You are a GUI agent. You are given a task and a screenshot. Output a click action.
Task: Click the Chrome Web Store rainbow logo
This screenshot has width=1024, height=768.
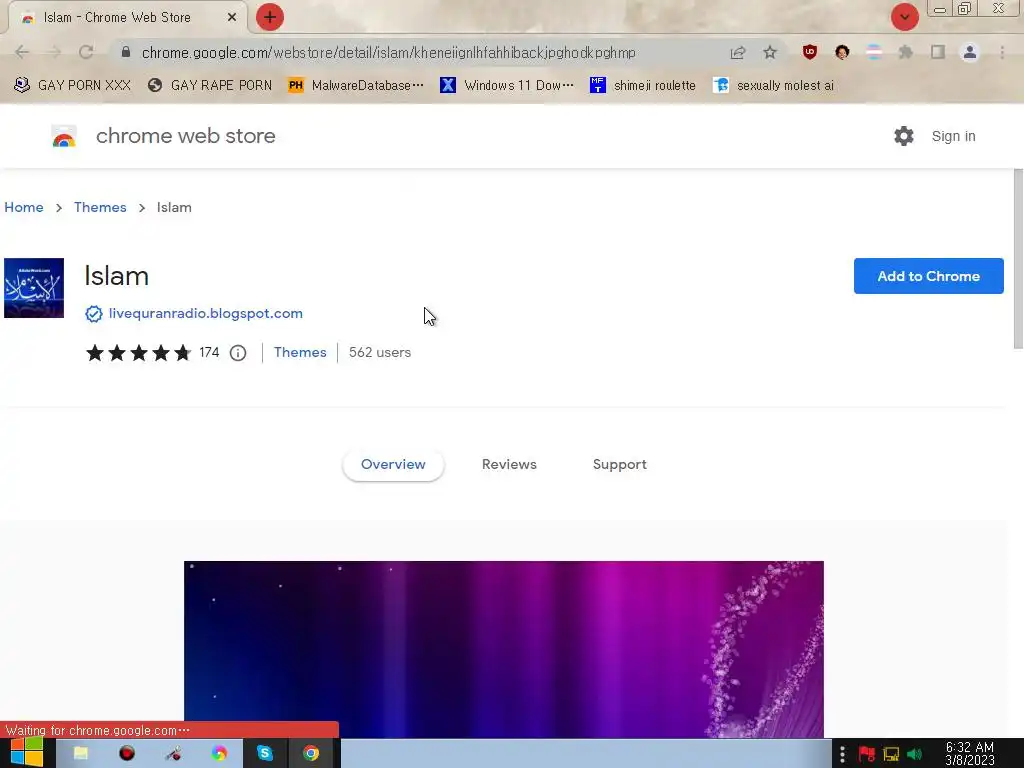pos(64,136)
